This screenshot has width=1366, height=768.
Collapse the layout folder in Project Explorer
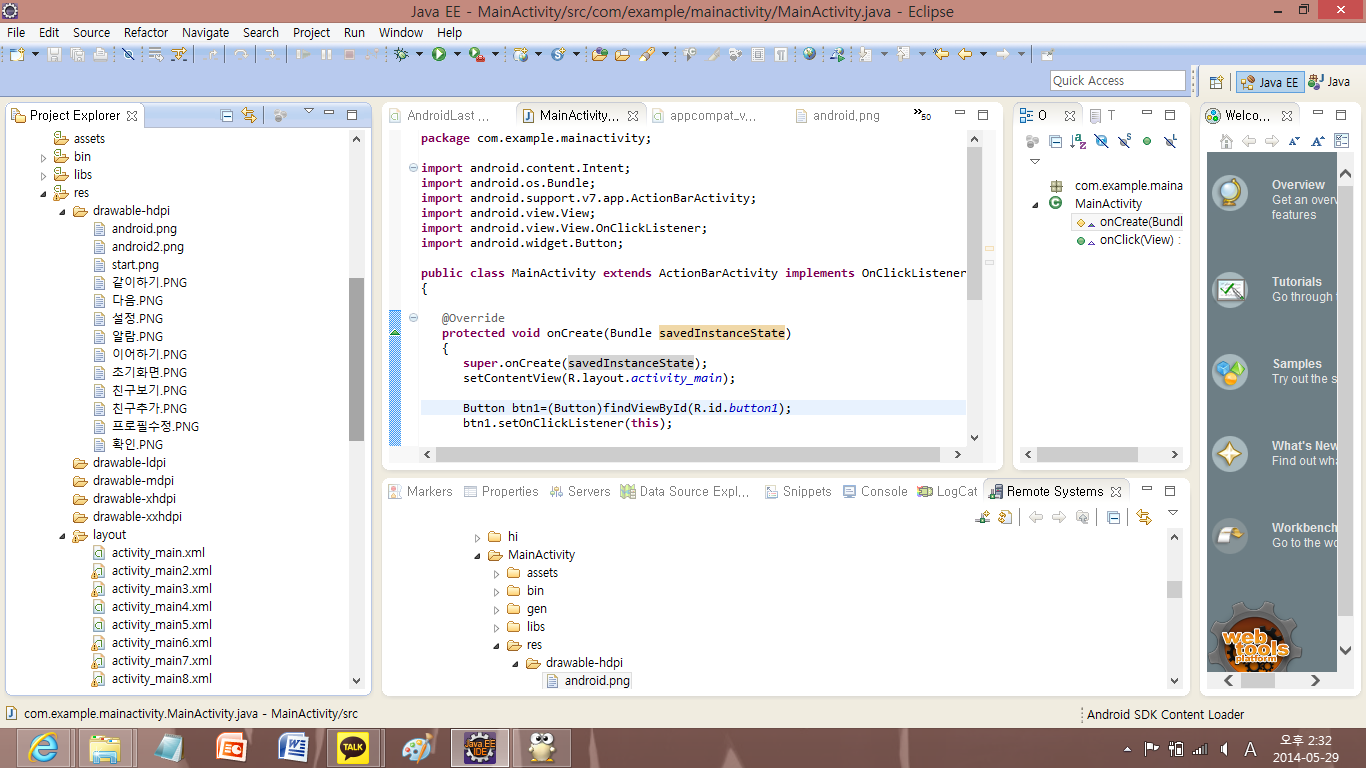click(x=62, y=535)
